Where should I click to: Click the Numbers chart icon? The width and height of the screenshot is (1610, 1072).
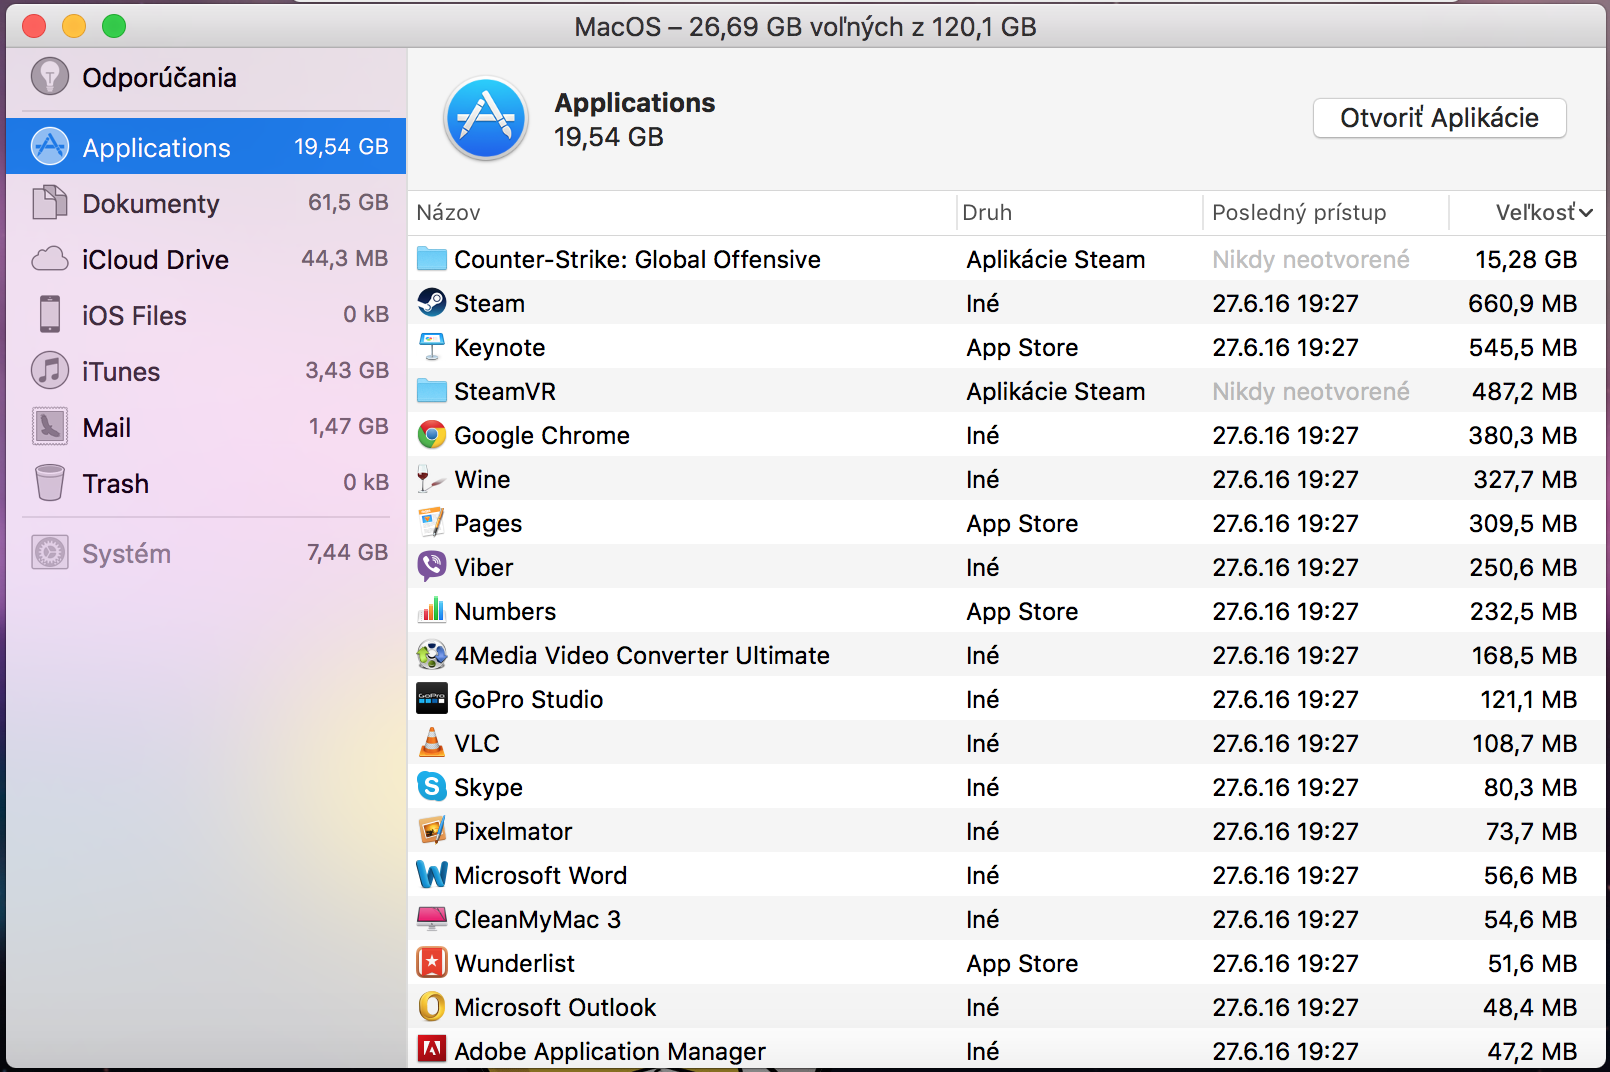(431, 610)
